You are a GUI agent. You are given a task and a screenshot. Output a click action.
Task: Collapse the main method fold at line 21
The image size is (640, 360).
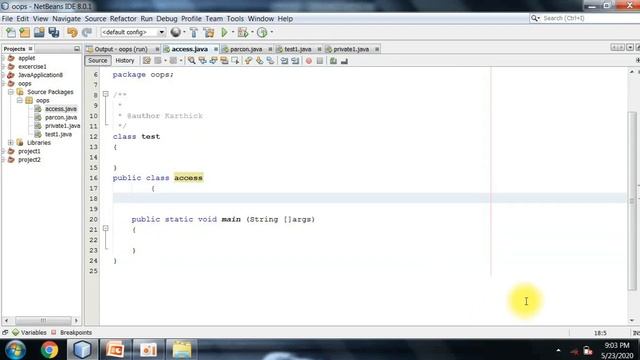pyautogui.click(x=105, y=229)
